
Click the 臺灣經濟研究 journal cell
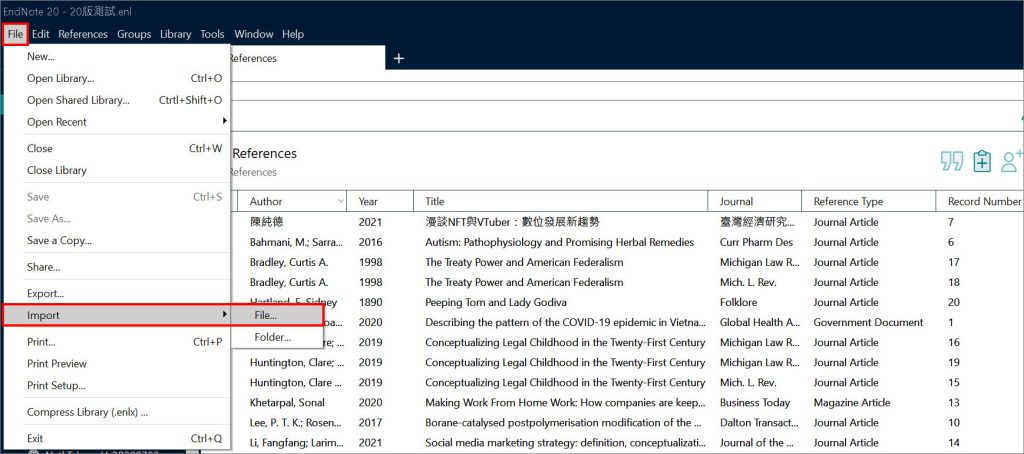[x=757, y=222]
